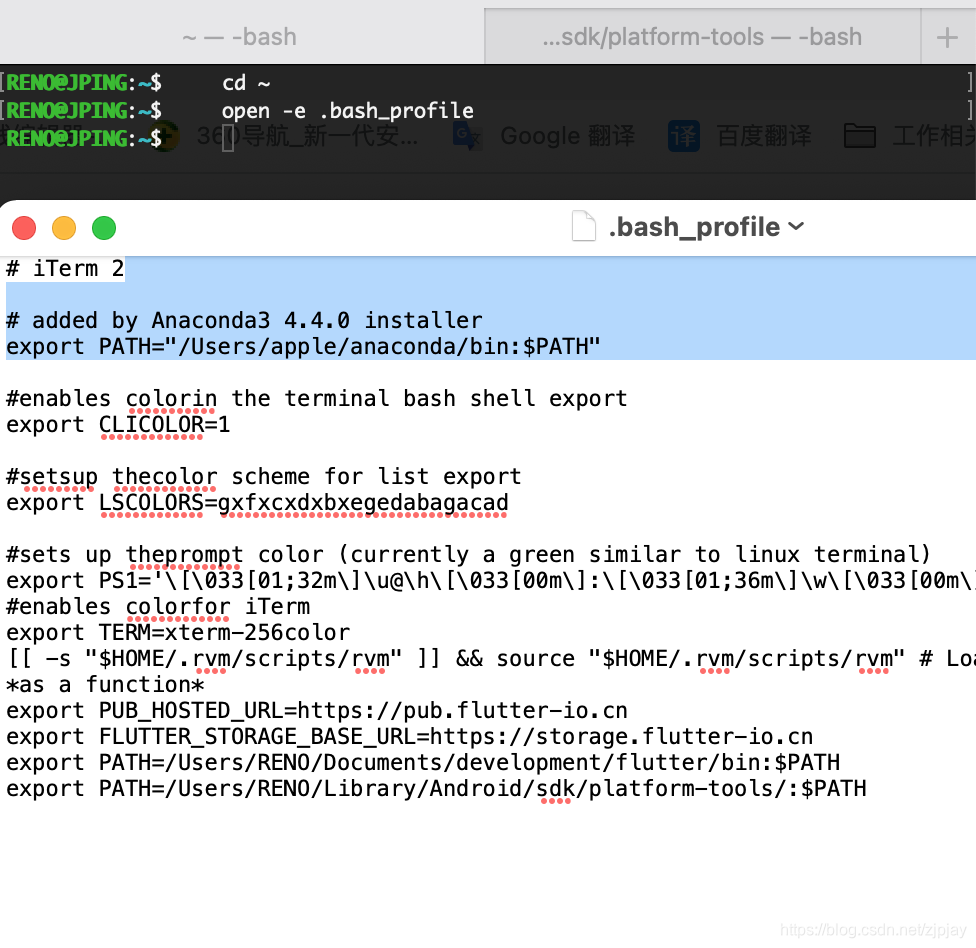Click the '#sets up theprompt color' comment

coord(468,555)
